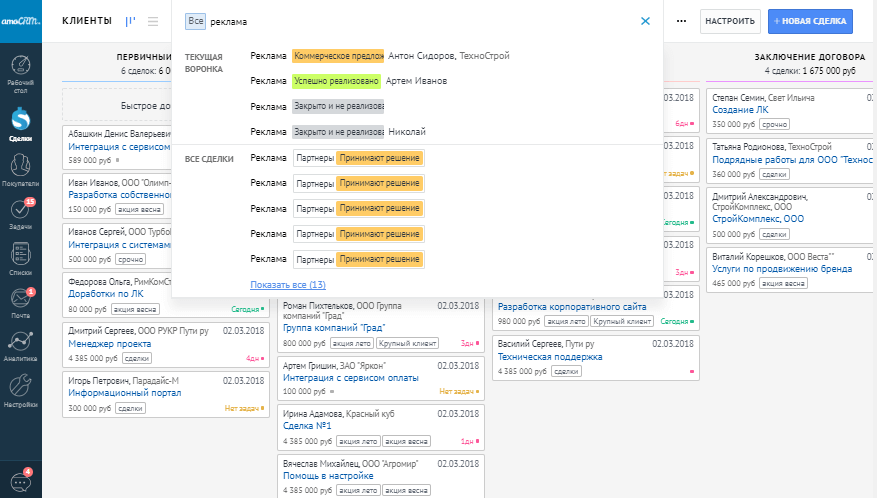Switch to pipeline board view

tap(131, 21)
